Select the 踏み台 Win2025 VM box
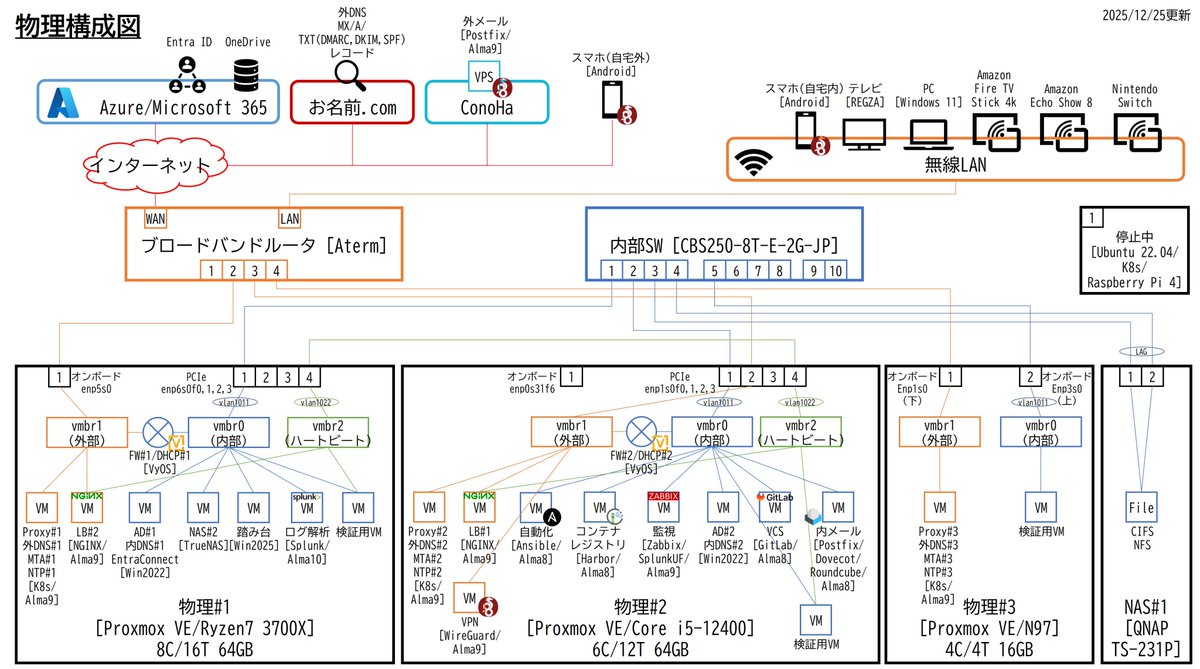This screenshot has height=669, width=1200. pos(253,507)
